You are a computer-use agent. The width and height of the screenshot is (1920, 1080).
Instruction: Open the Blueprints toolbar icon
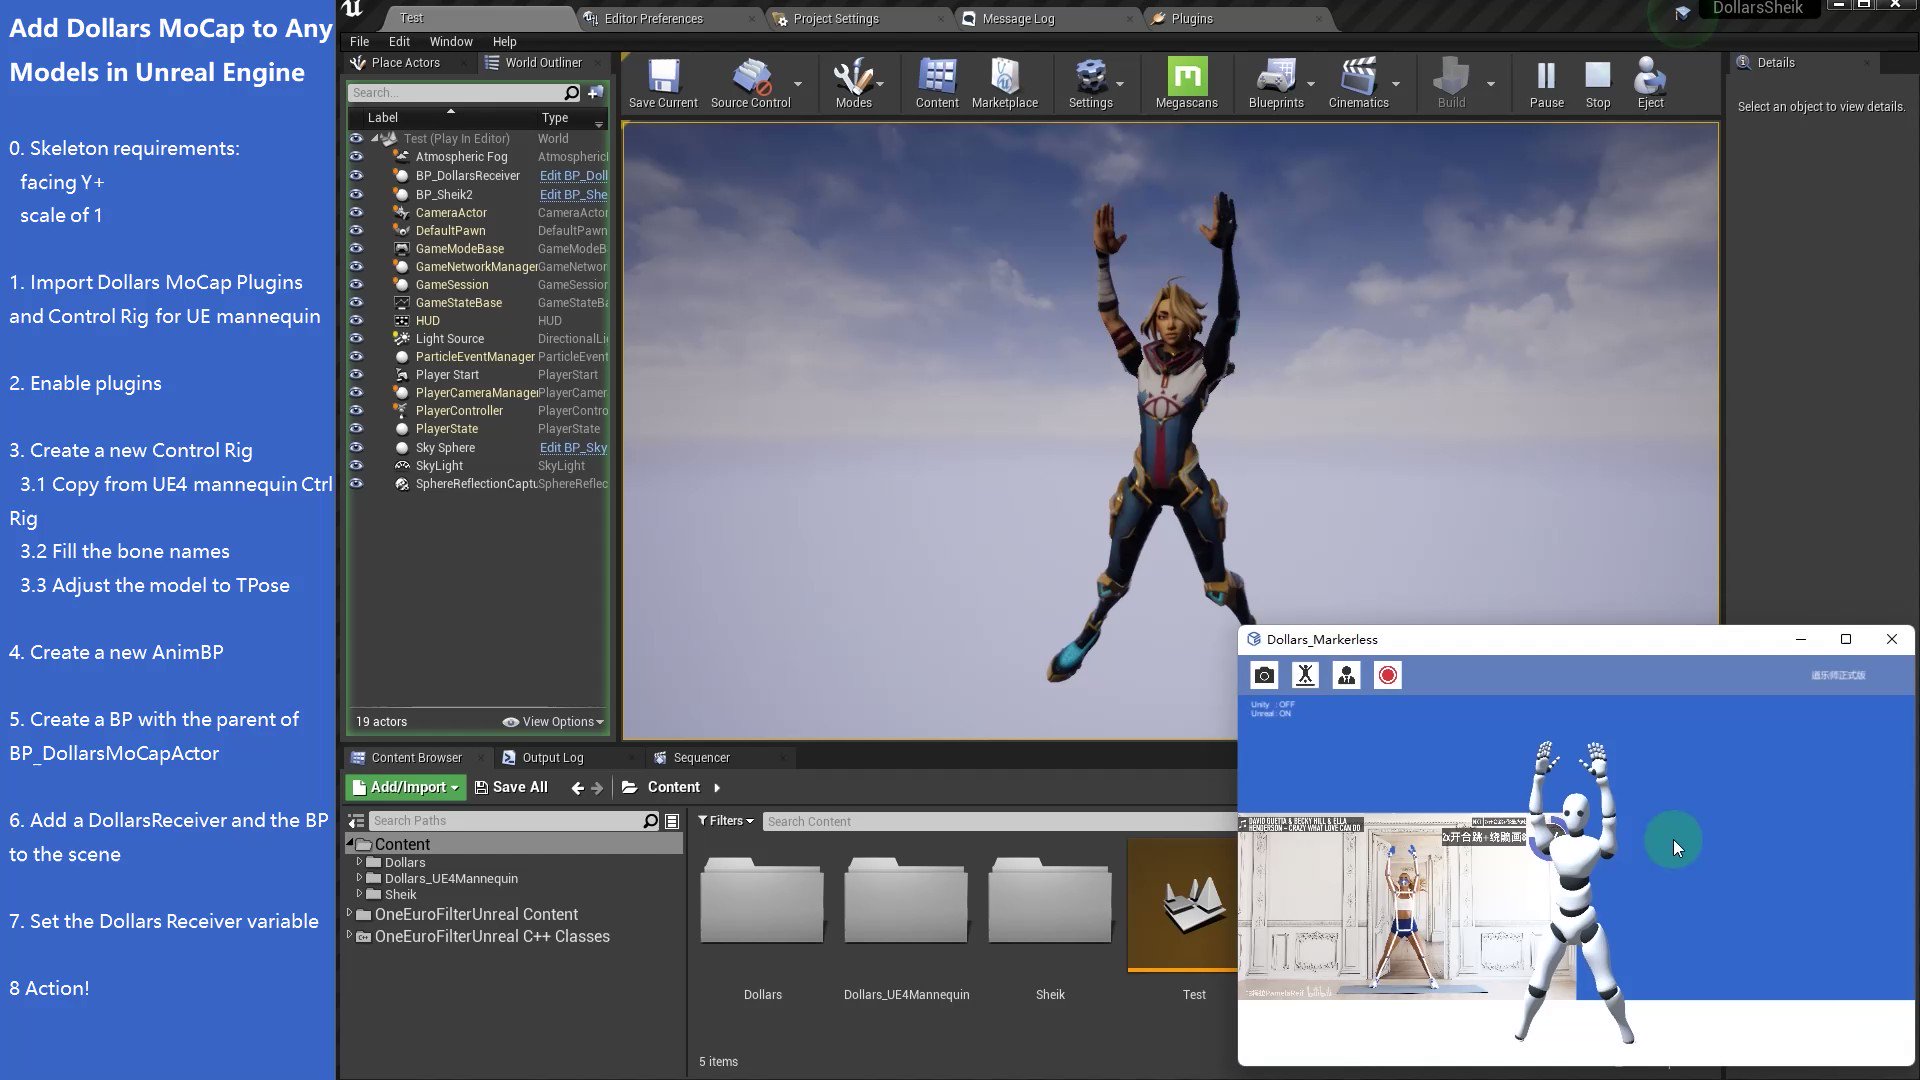point(1276,83)
